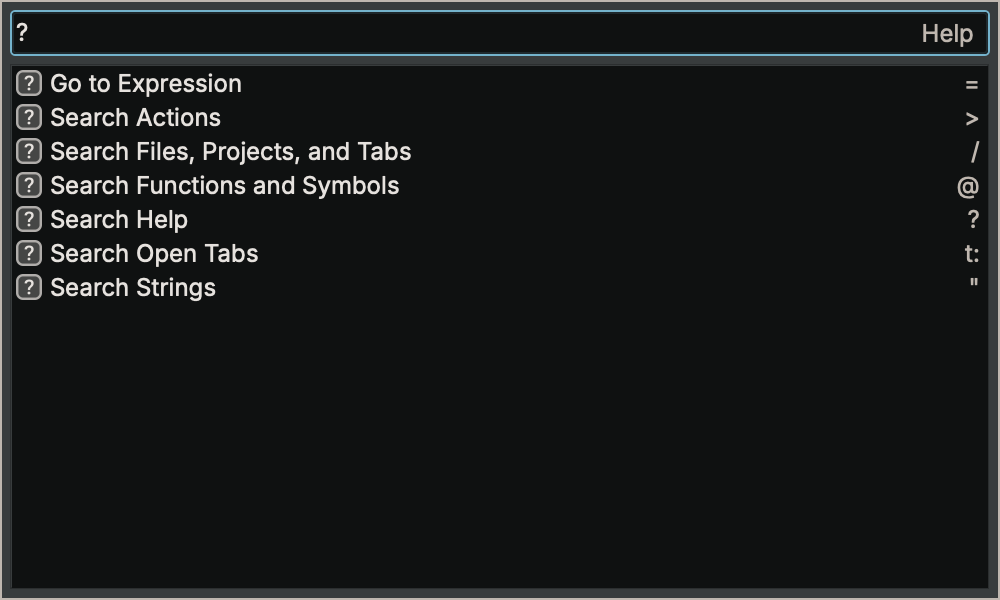
Task: Select the Search Open Tabs option
Action: click(x=153, y=254)
